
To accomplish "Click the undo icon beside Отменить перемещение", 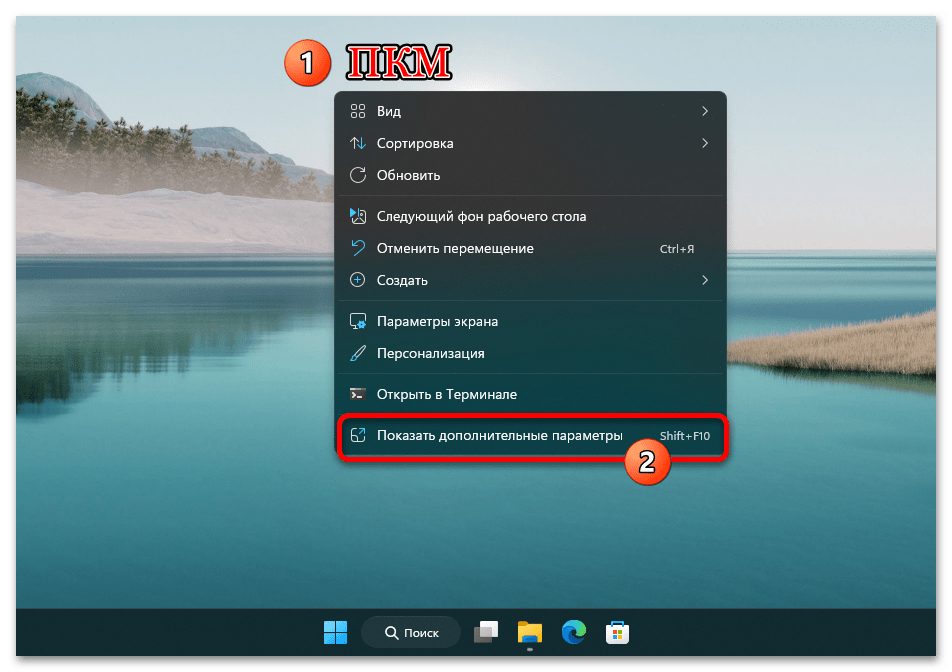I will (x=357, y=248).
